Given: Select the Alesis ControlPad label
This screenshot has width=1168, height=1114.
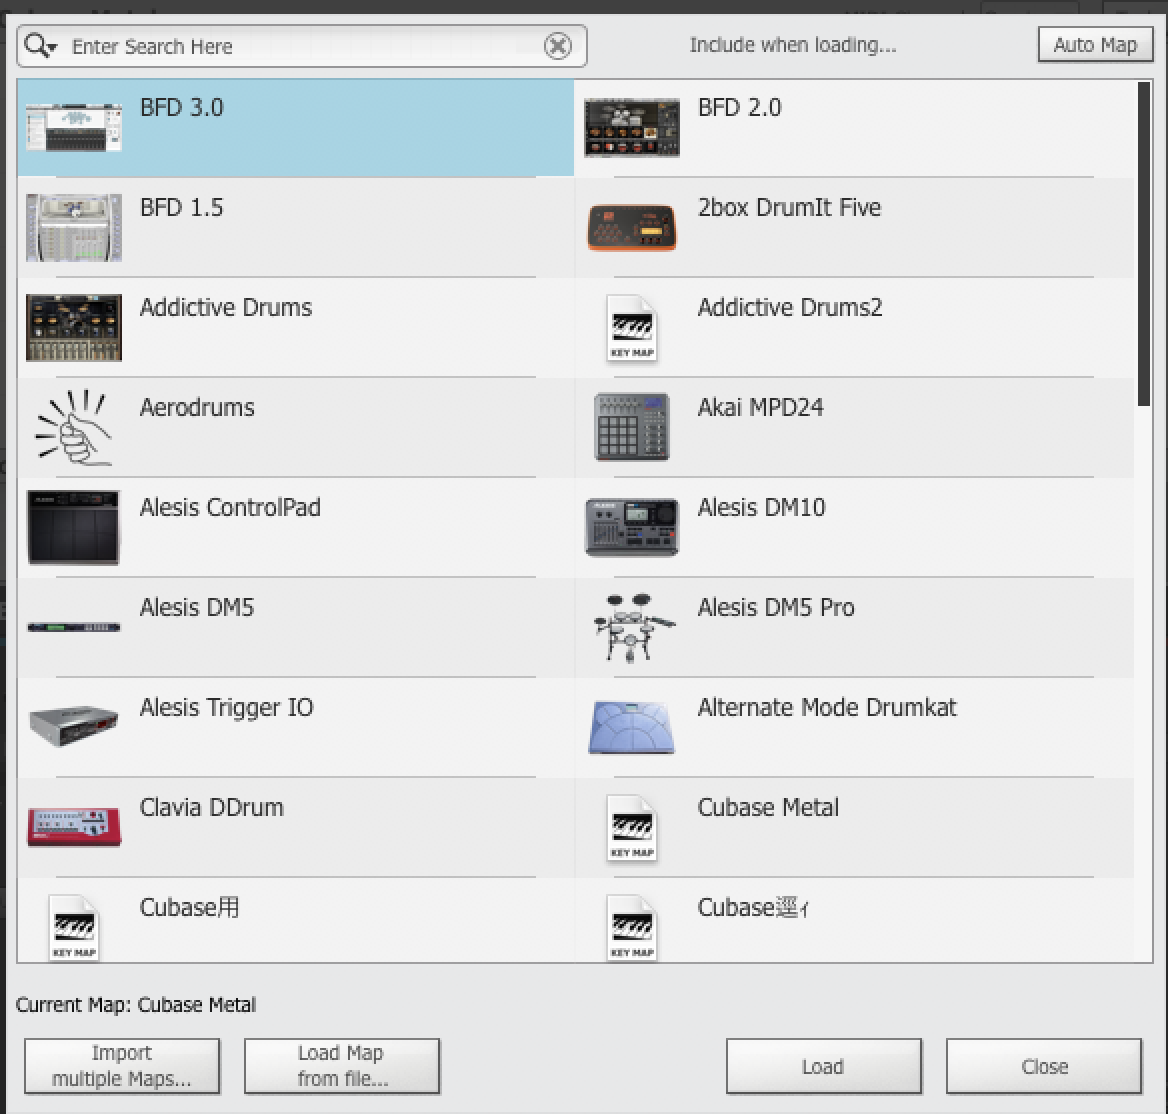Looking at the screenshot, I should (231, 507).
